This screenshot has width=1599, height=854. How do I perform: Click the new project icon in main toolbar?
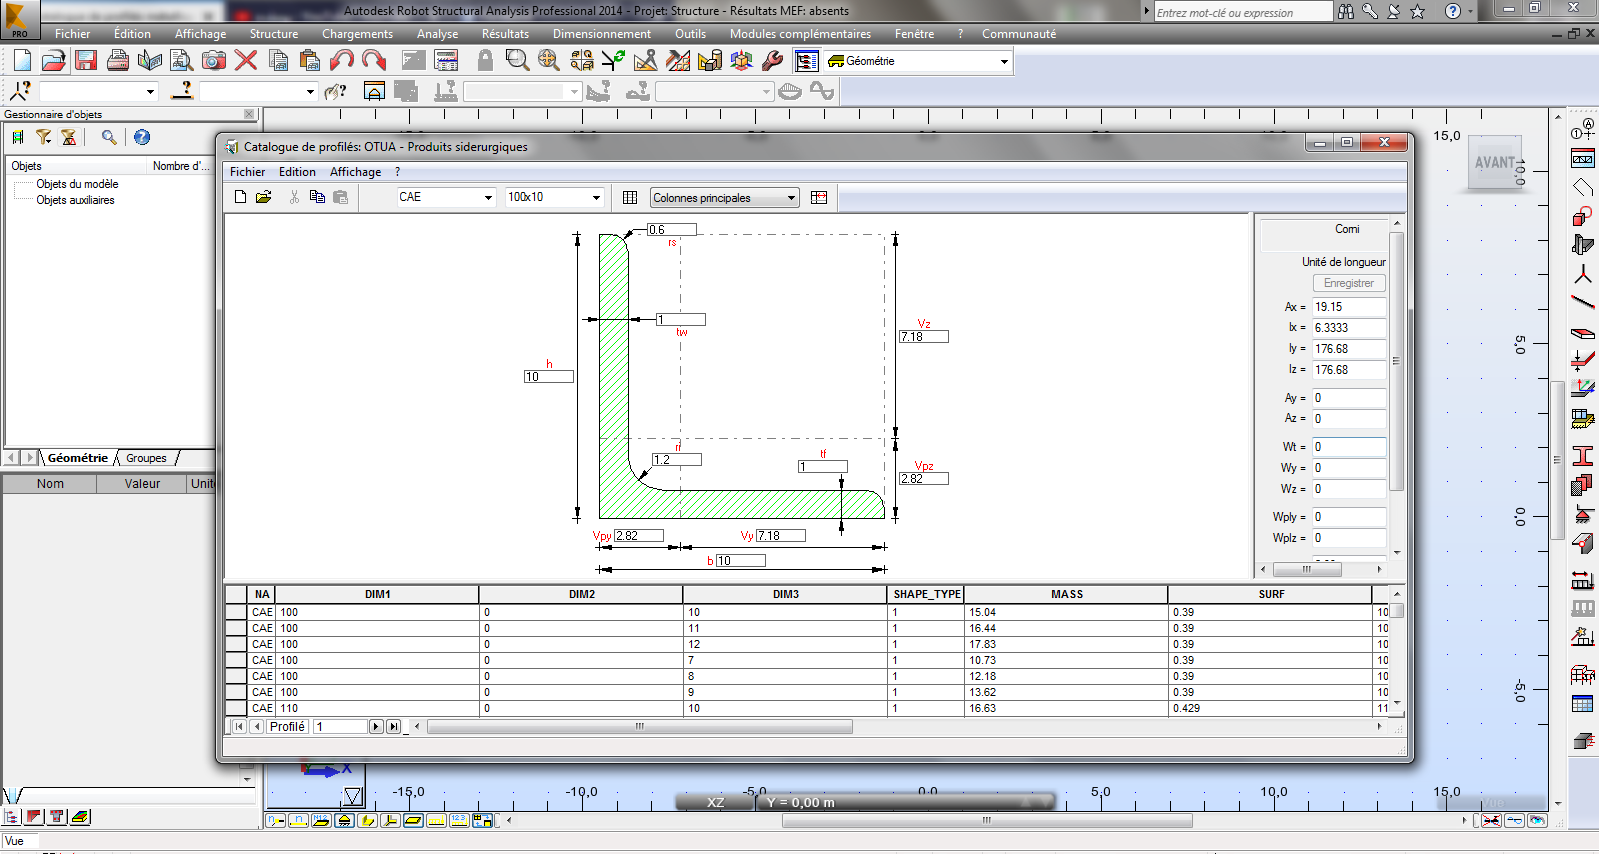(x=22, y=61)
